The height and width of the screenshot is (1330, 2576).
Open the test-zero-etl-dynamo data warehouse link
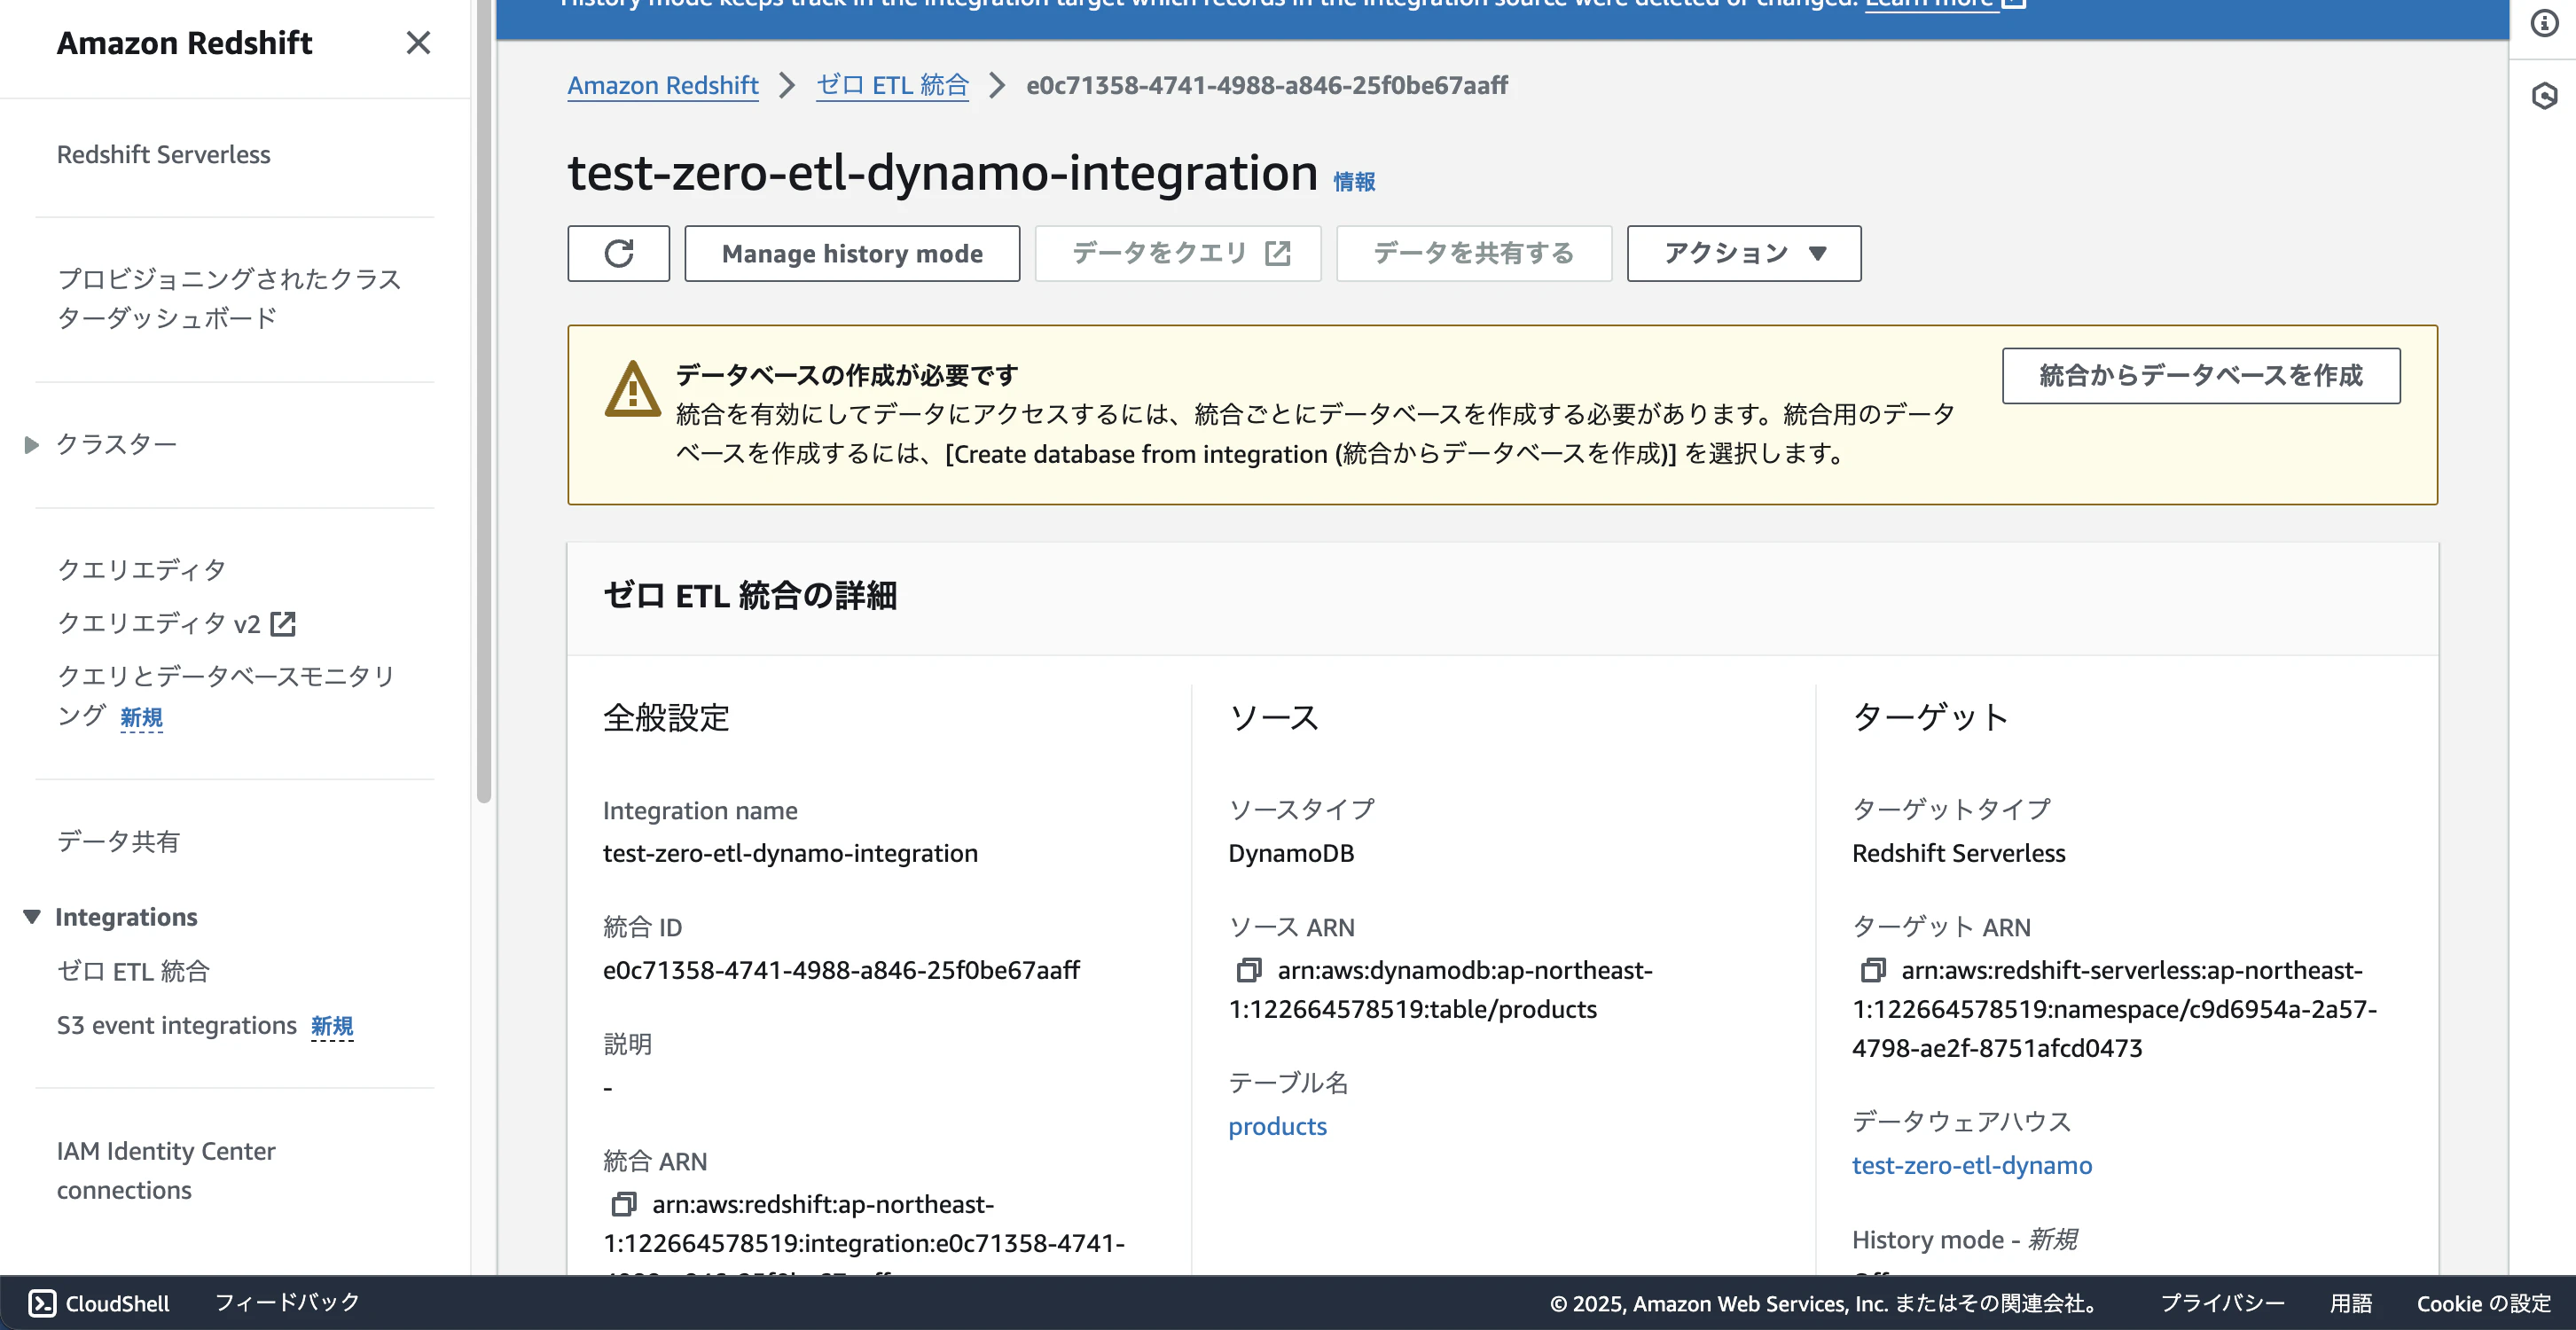1971,1165
